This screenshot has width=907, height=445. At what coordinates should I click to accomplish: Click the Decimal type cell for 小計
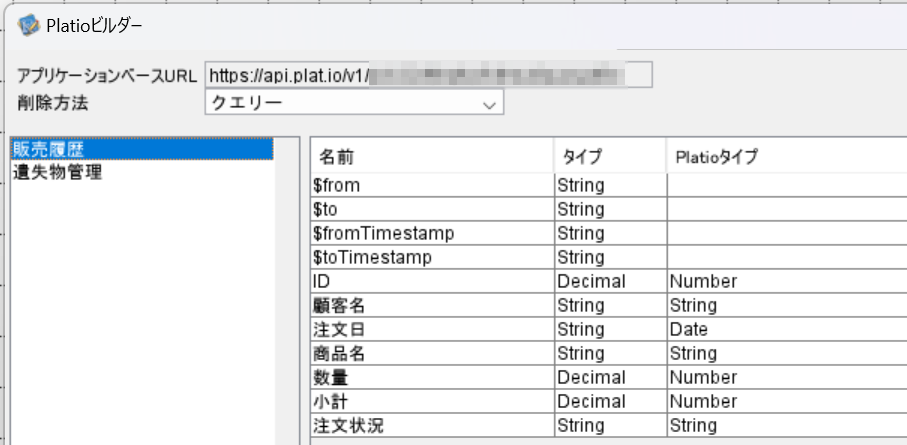click(x=610, y=402)
